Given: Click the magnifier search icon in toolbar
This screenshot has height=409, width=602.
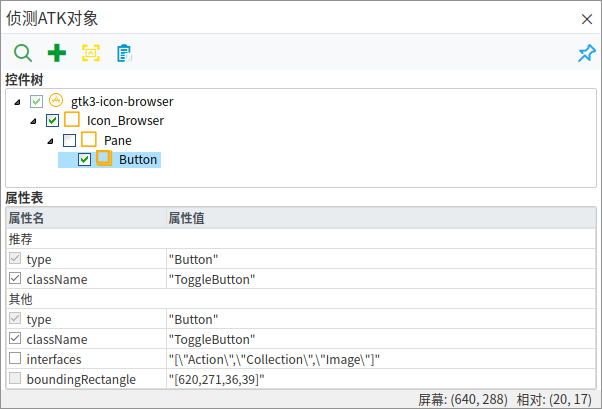Looking at the screenshot, I should pyautogui.click(x=22, y=53).
